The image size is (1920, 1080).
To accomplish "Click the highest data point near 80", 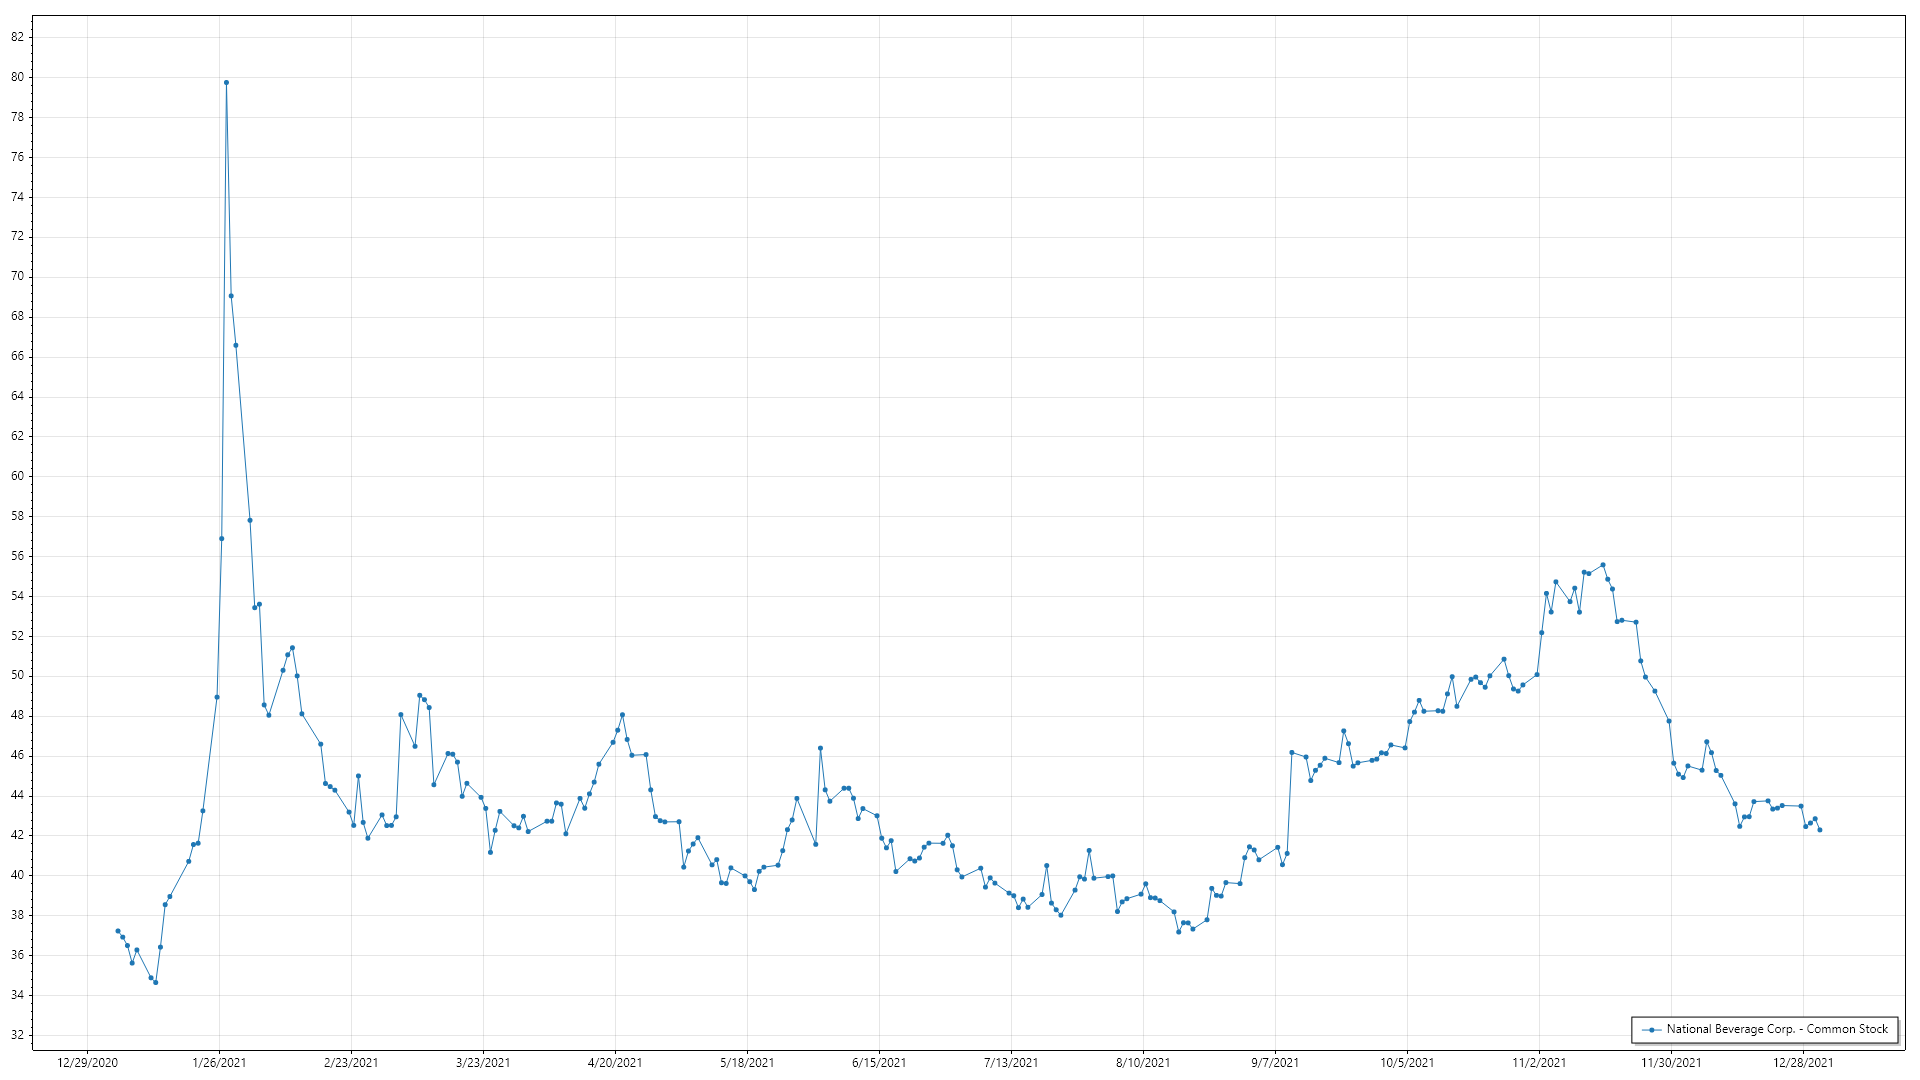I will coord(226,83).
